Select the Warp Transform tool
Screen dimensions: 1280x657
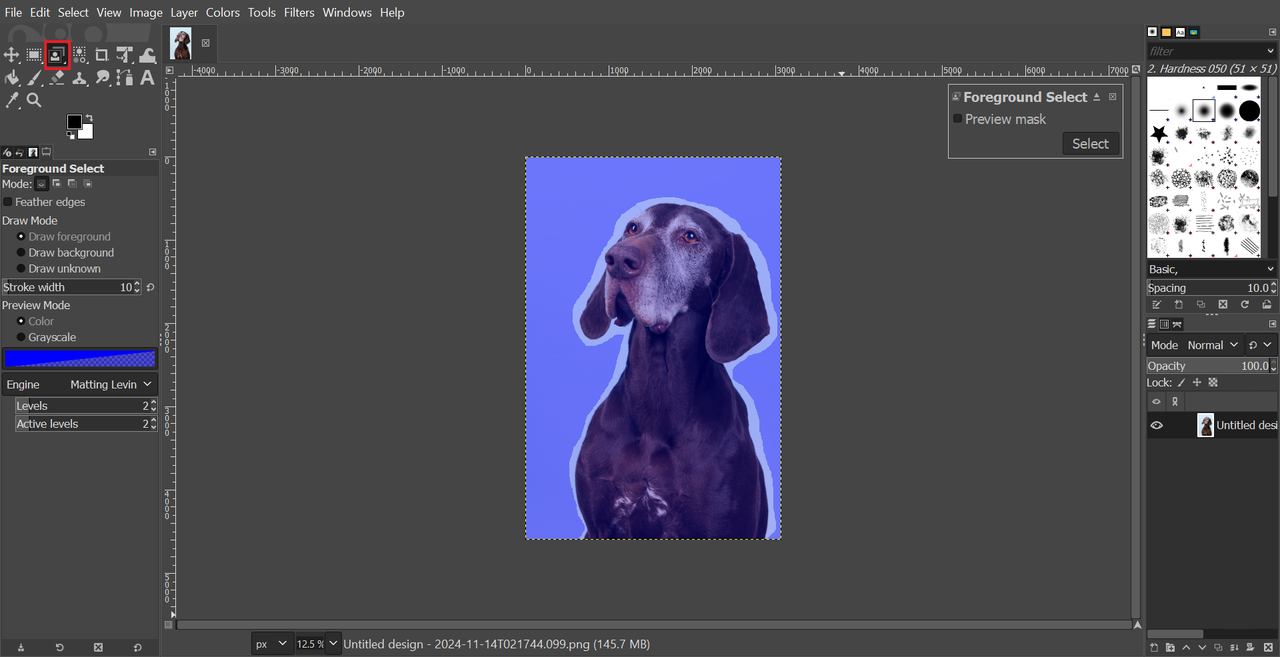coord(147,55)
